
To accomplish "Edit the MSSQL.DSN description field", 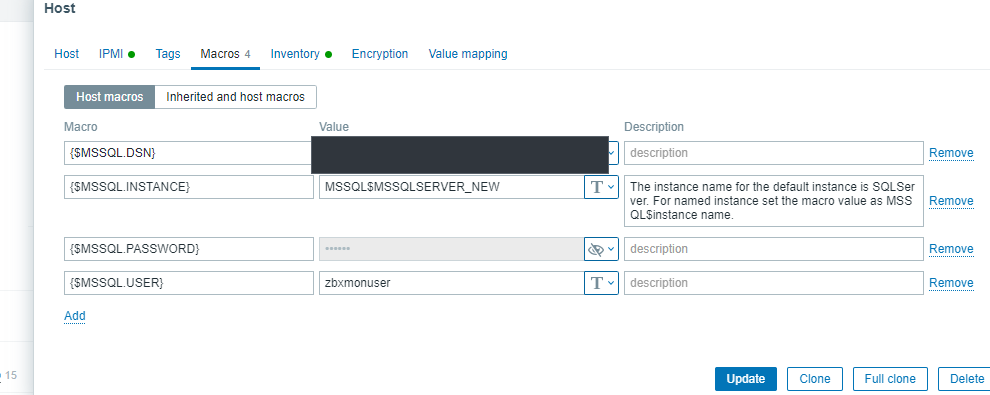I will click(774, 153).
